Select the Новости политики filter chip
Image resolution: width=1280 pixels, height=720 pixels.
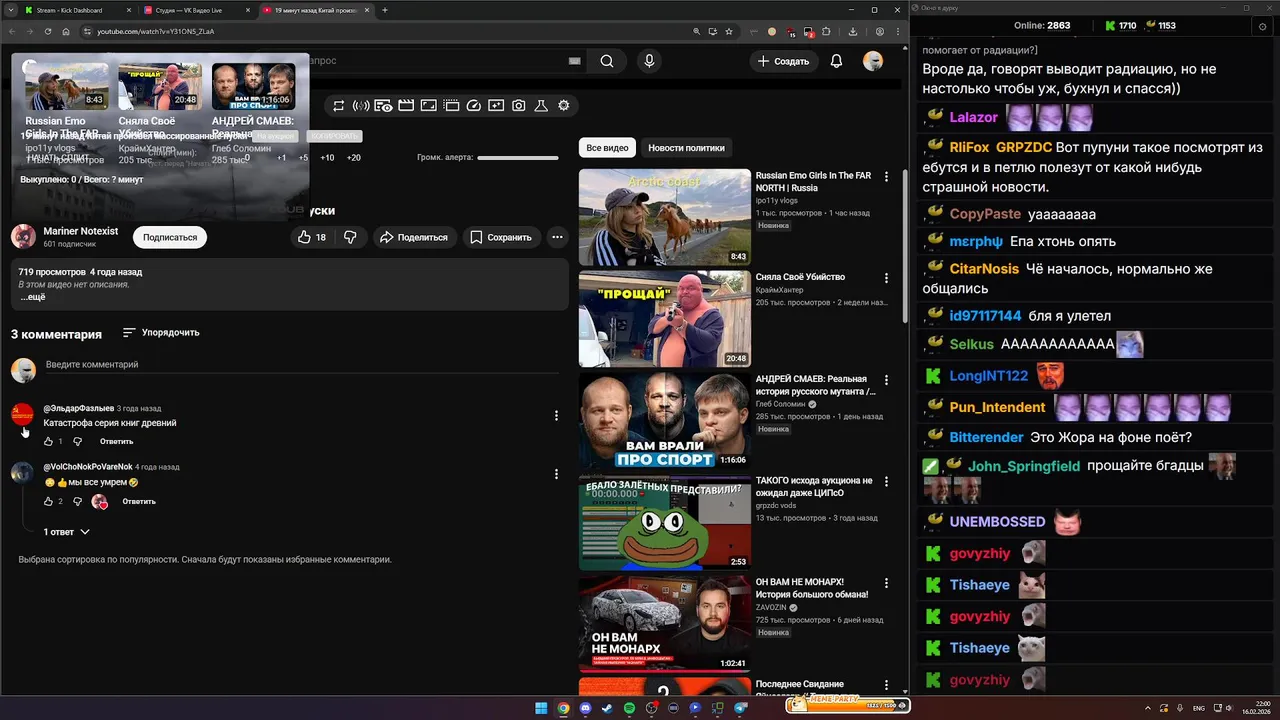(x=686, y=148)
